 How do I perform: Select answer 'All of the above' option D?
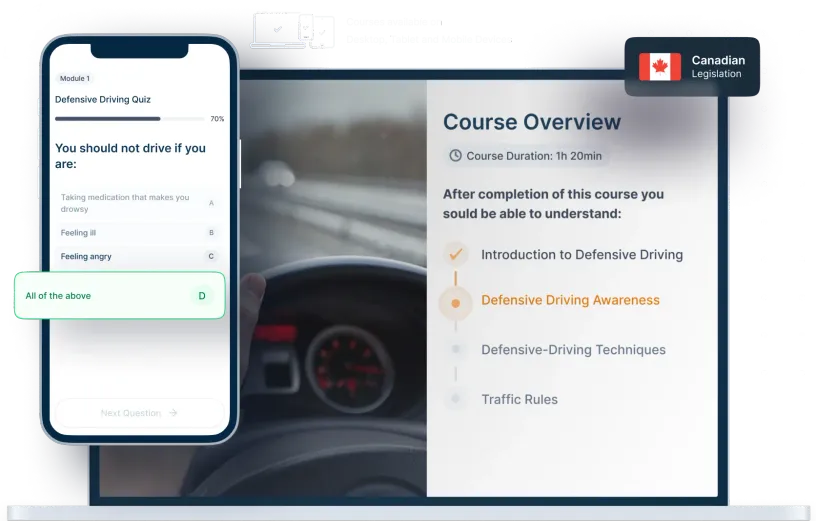point(120,295)
